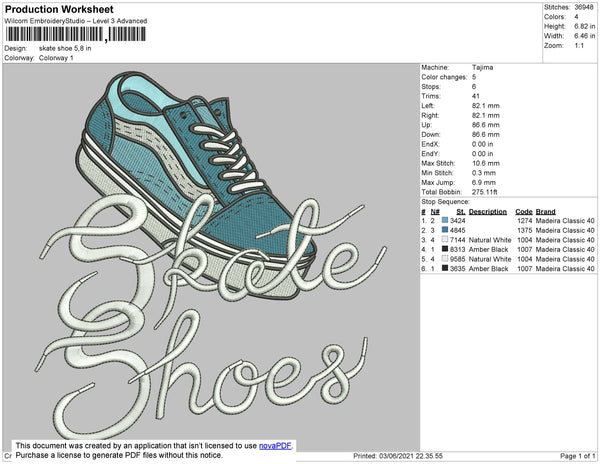Click the Max Stitch value '10.6 mm'
Image resolution: width=600 pixels, height=464 pixels.
486,163
